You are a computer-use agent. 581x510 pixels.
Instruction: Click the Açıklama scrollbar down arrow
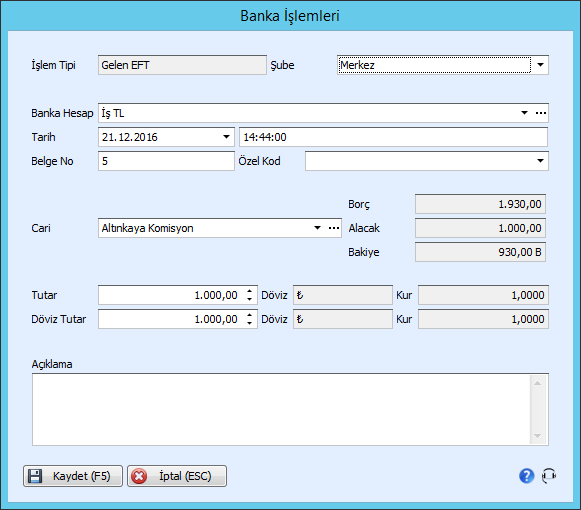[x=538, y=436]
